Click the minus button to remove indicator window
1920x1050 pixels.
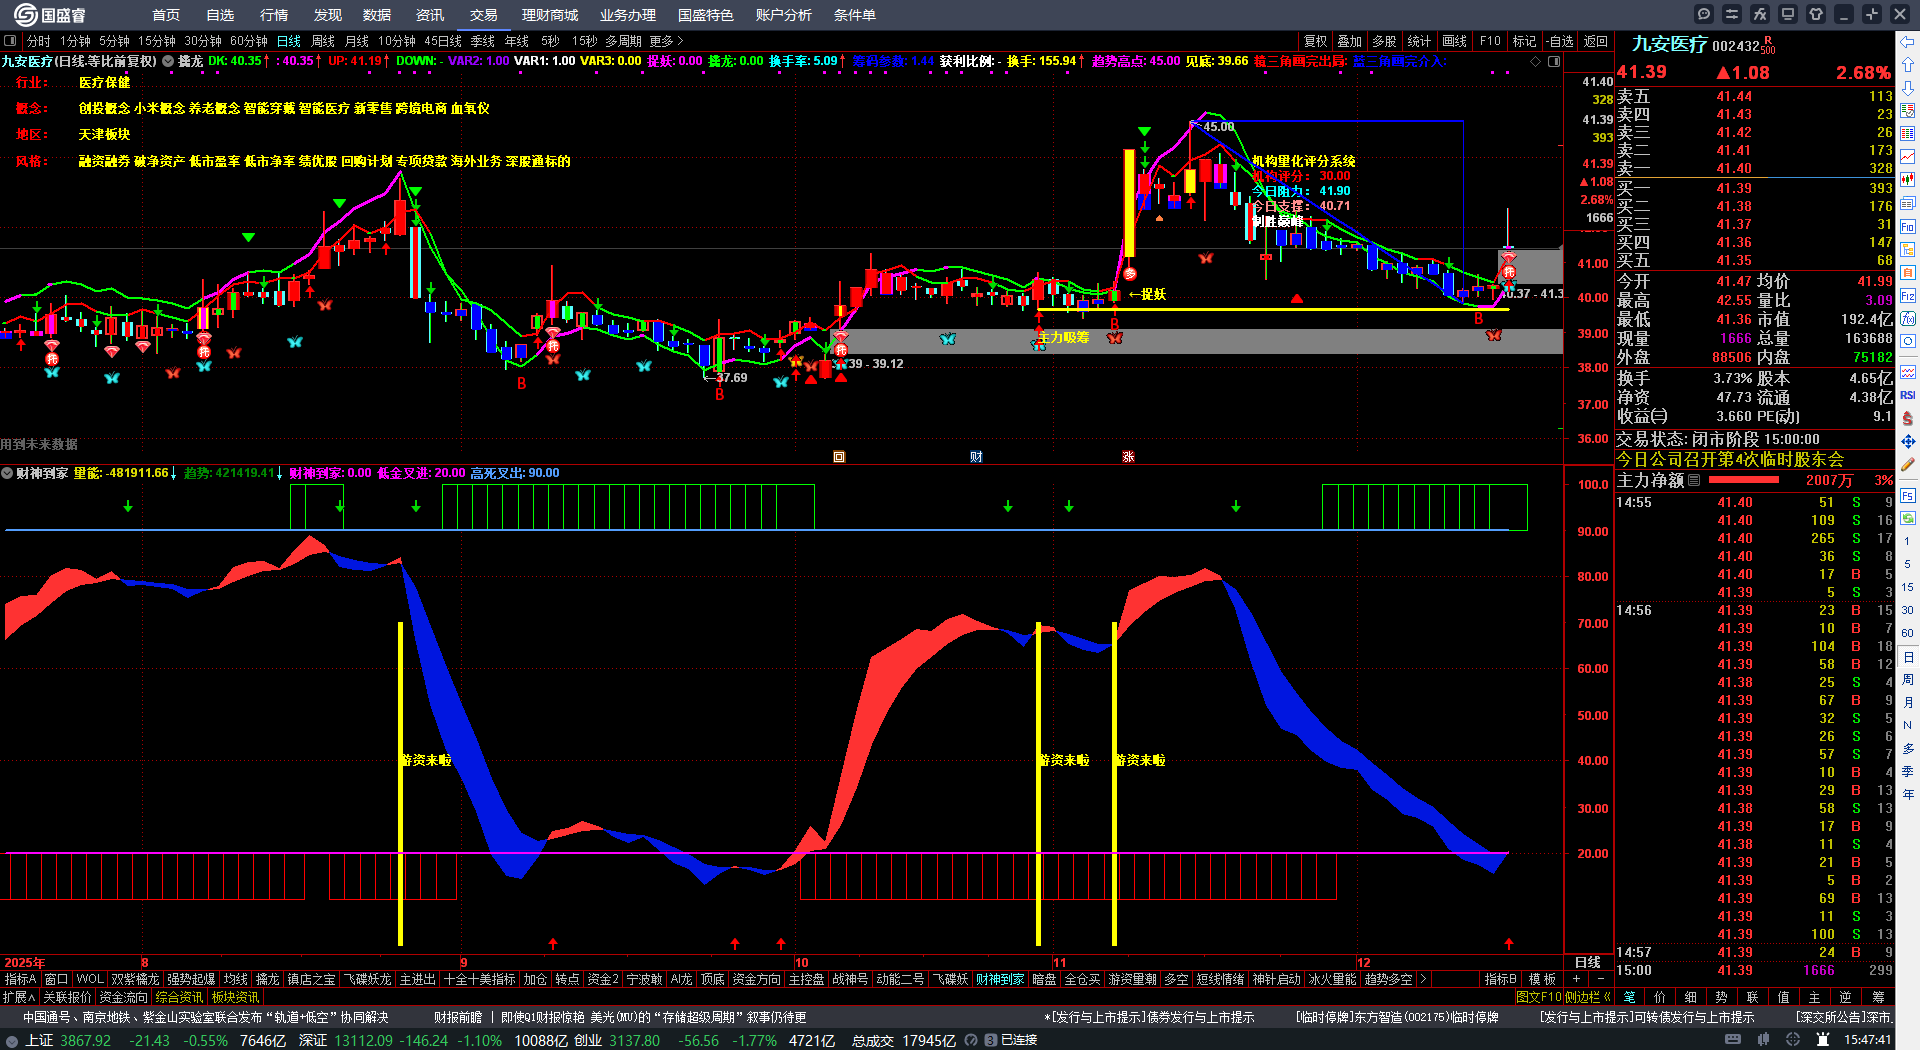click(x=1600, y=979)
